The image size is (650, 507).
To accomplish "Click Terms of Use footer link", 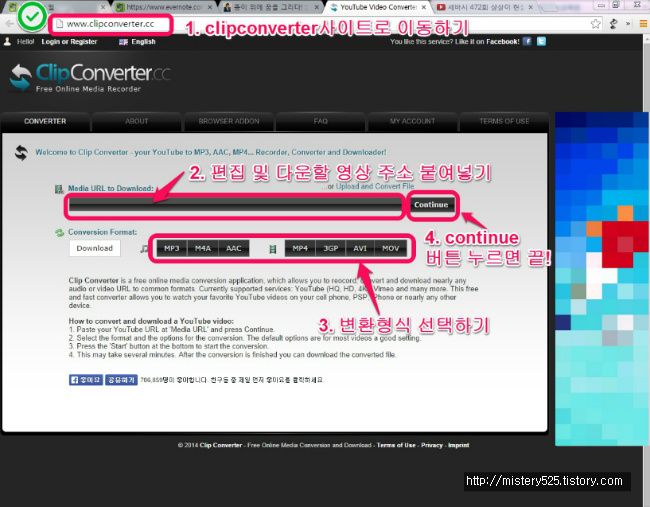I will click(396, 445).
